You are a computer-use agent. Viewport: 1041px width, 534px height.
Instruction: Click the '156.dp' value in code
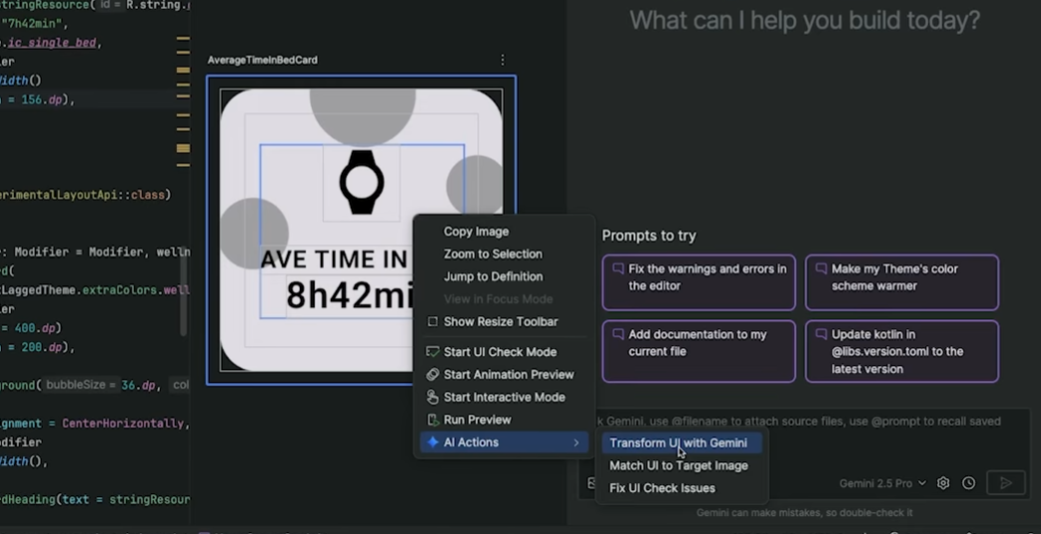click(x=44, y=100)
